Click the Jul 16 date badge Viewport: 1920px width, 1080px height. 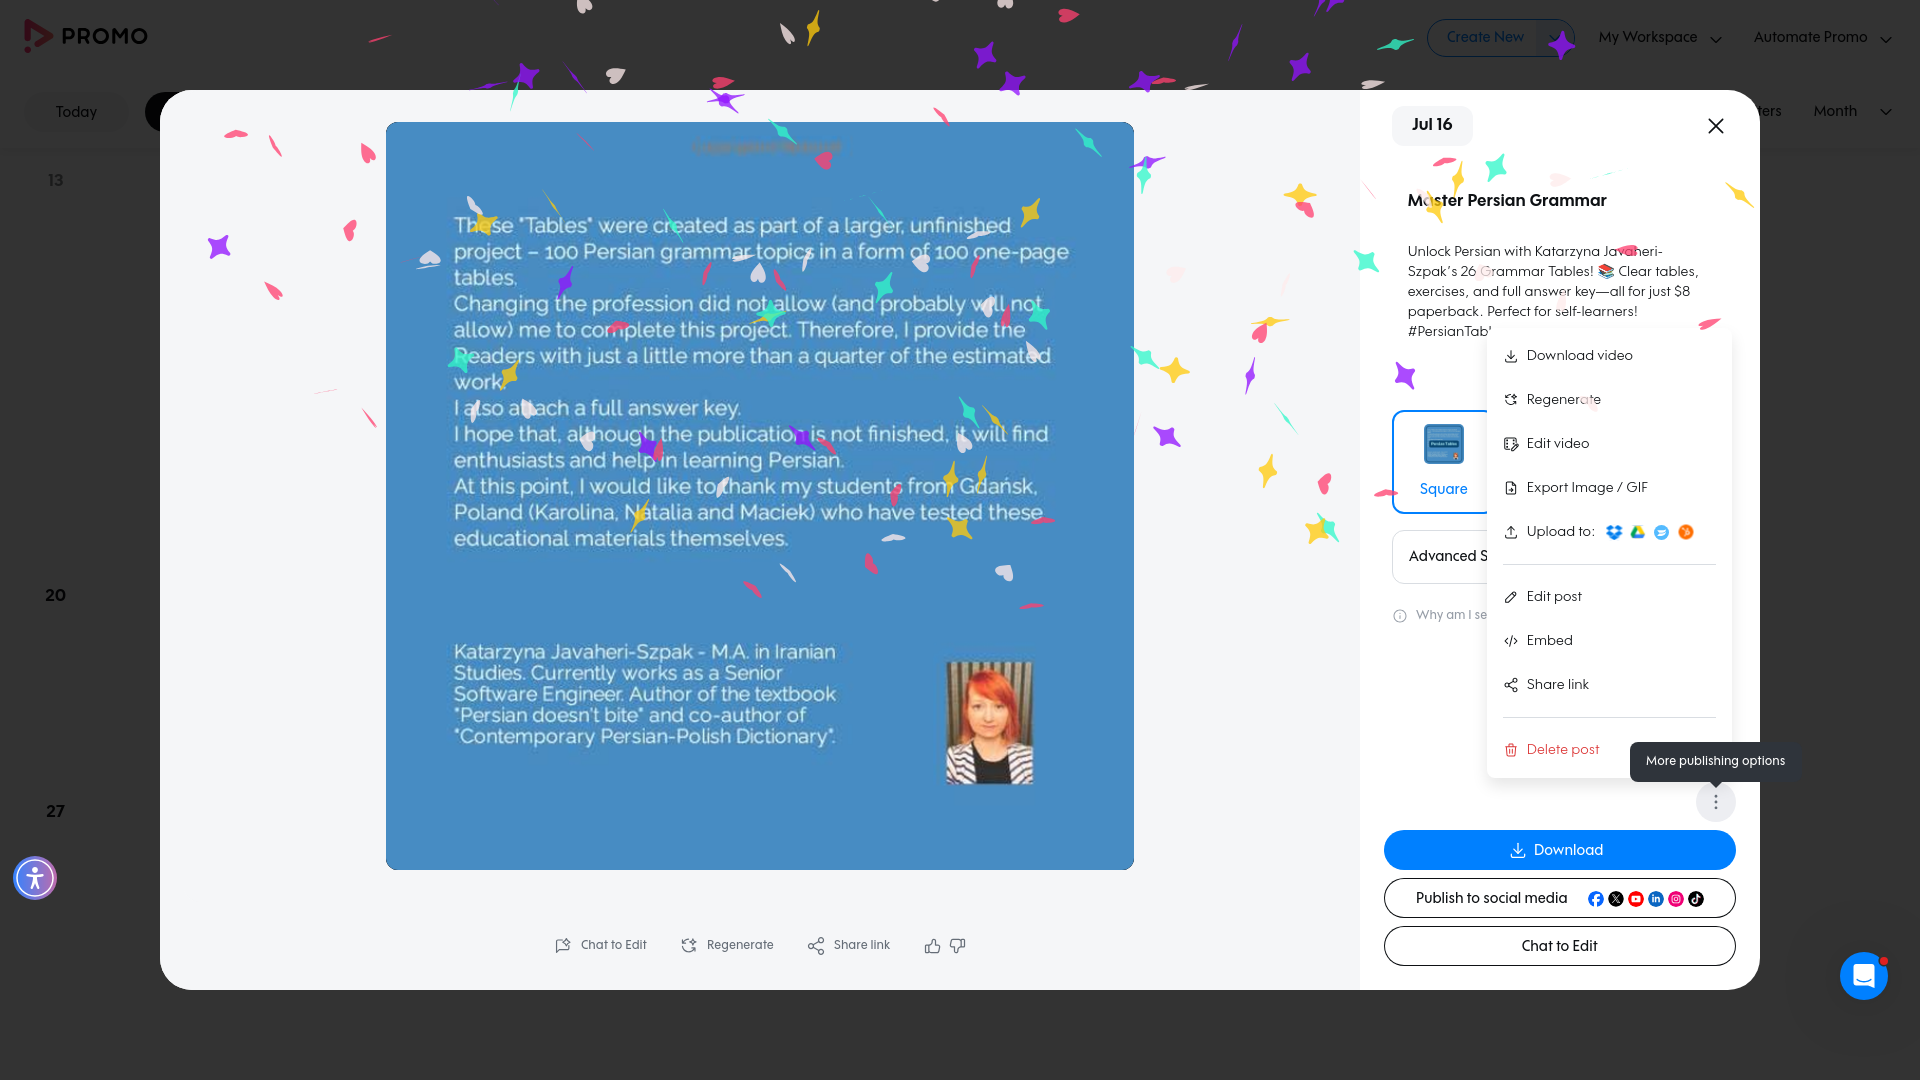coord(1432,125)
